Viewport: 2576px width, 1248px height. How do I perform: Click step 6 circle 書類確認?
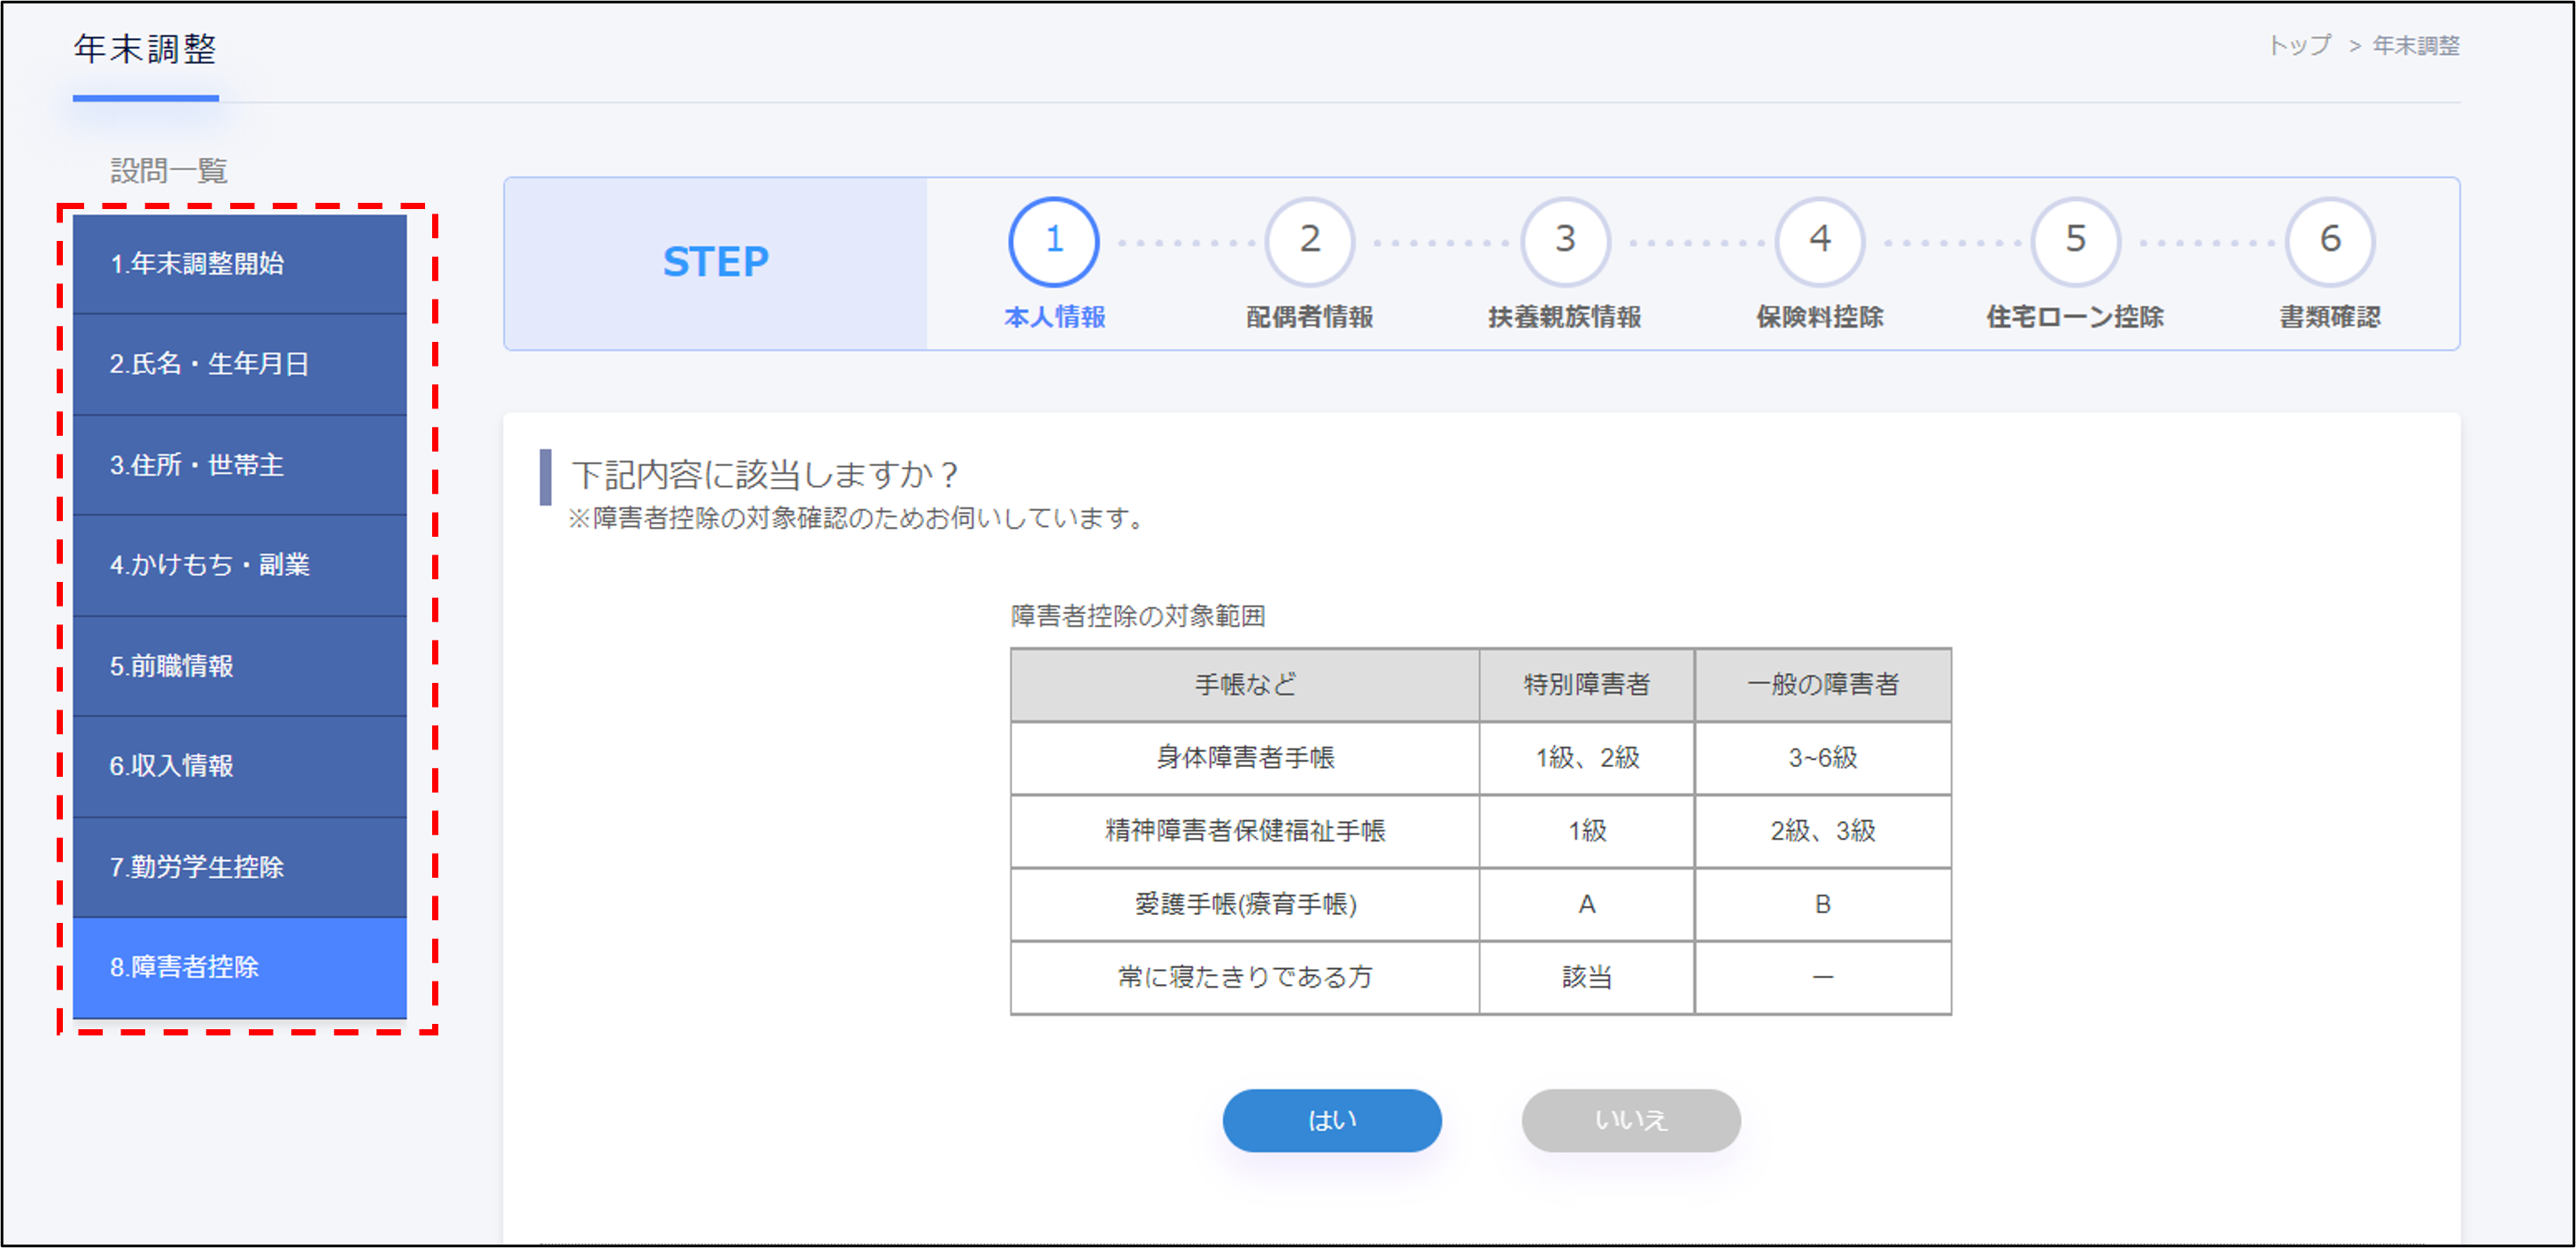coord(2329,241)
